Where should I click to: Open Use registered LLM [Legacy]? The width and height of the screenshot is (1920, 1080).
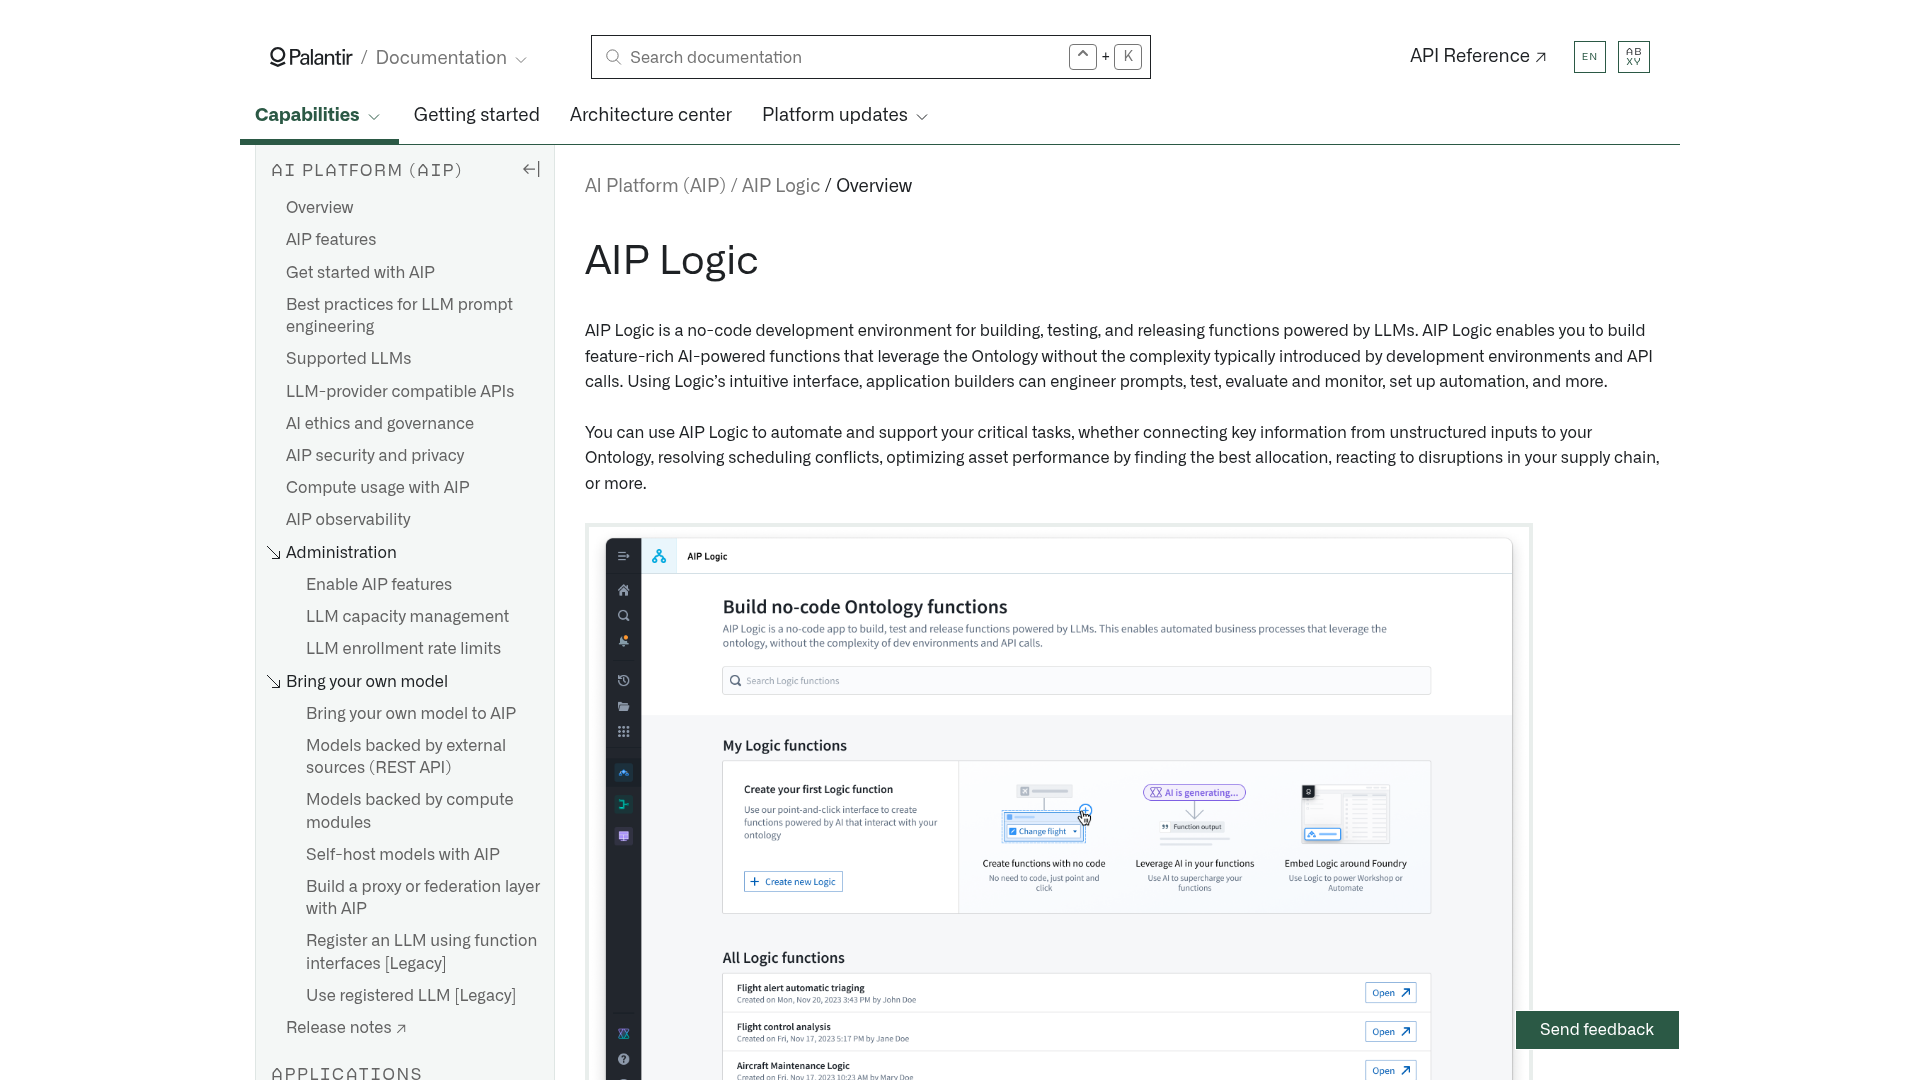[x=411, y=995]
